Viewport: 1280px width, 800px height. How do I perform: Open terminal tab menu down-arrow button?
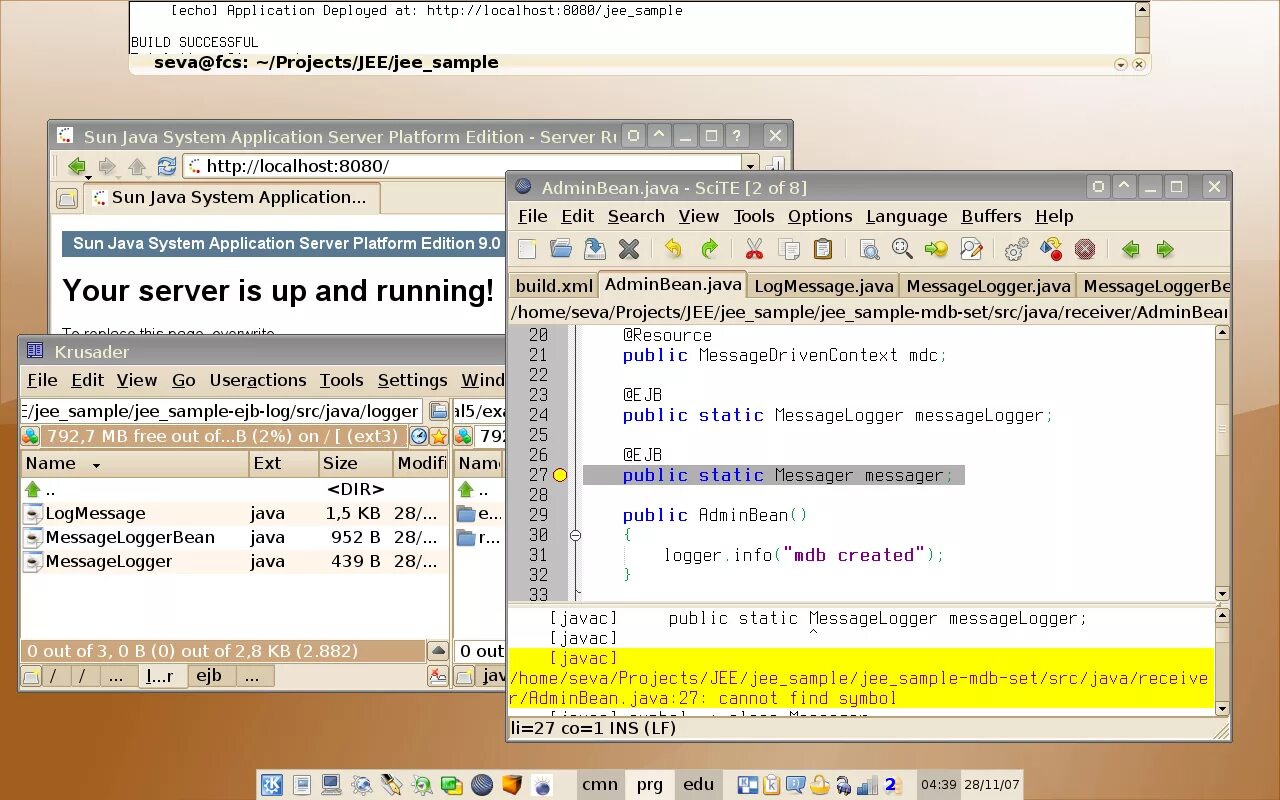[1121, 64]
